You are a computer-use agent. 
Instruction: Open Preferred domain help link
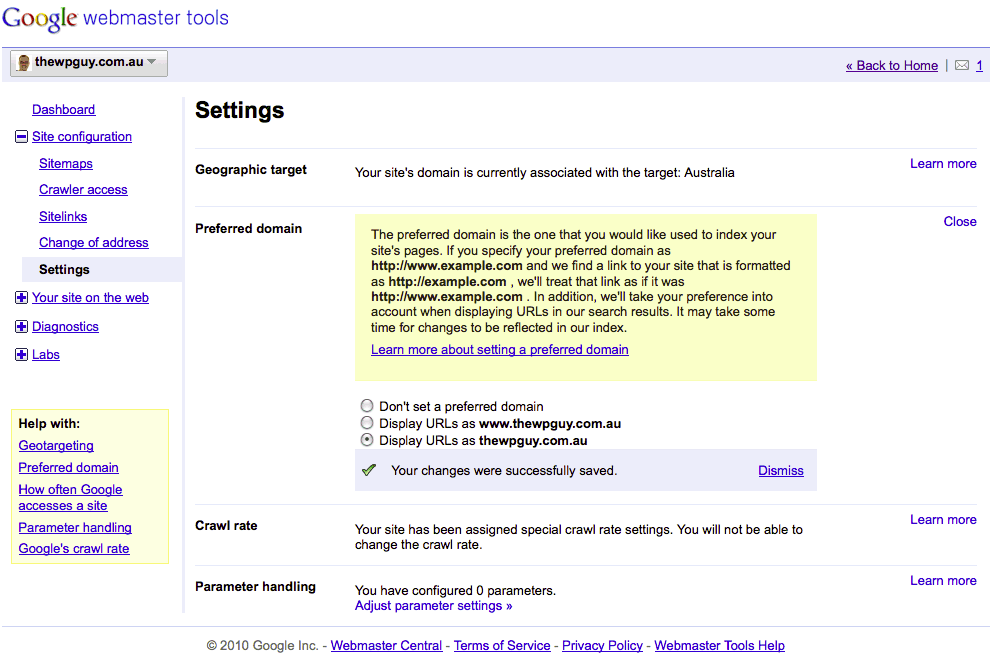point(69,467)
